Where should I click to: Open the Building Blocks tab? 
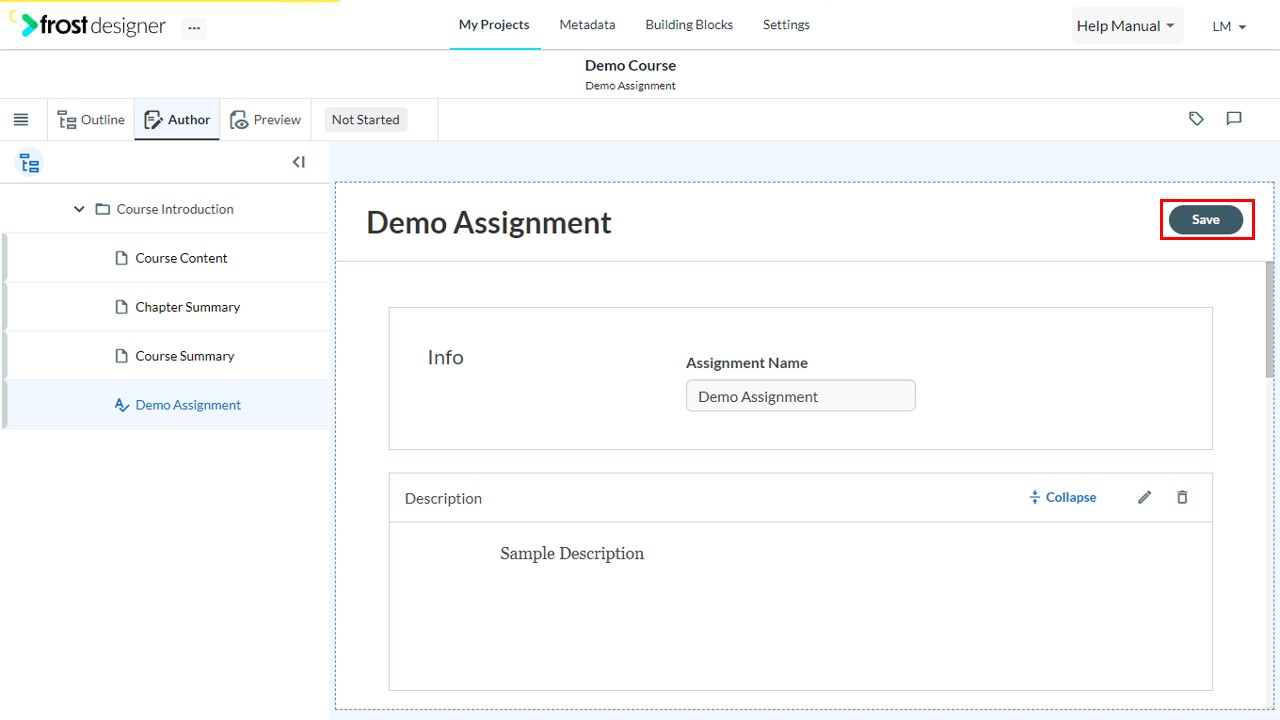689,25
